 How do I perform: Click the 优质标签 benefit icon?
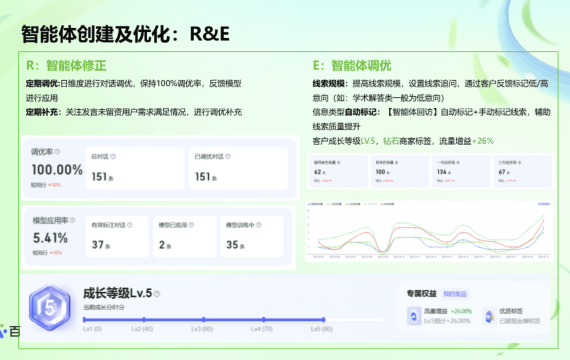pos(489,316)
